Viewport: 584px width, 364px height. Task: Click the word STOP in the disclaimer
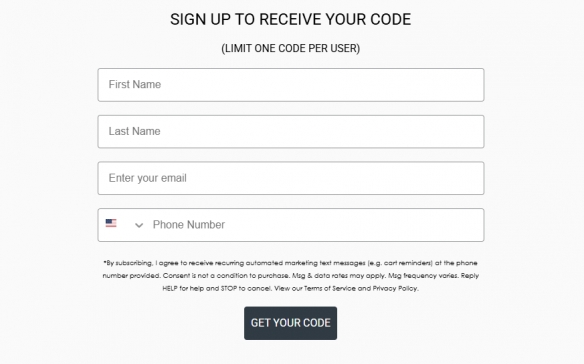click(x=229, y=288)
